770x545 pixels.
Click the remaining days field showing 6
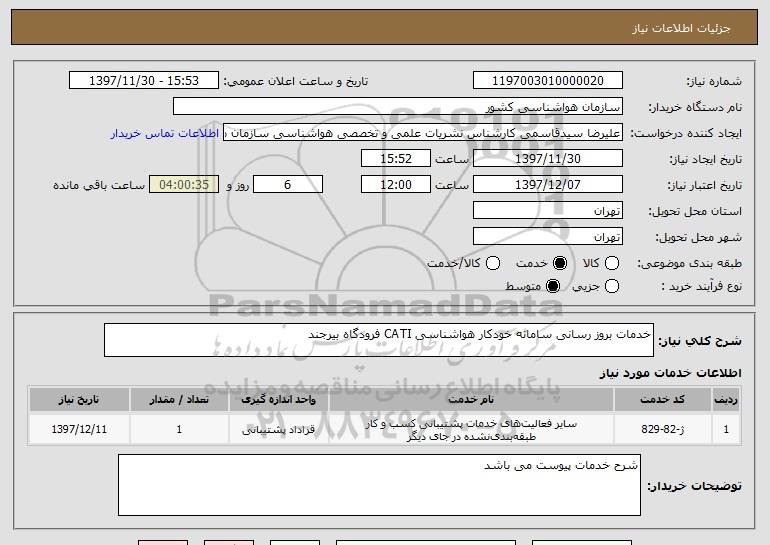point(288,185)
